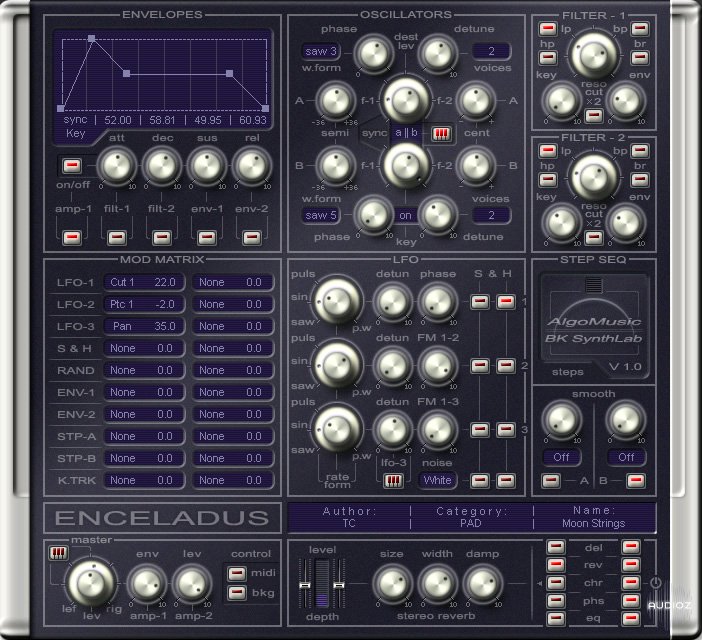The width and height of the screenshot is (702, 640).
Task: Click the right reverb level slider handle
Action: (339, 585)
